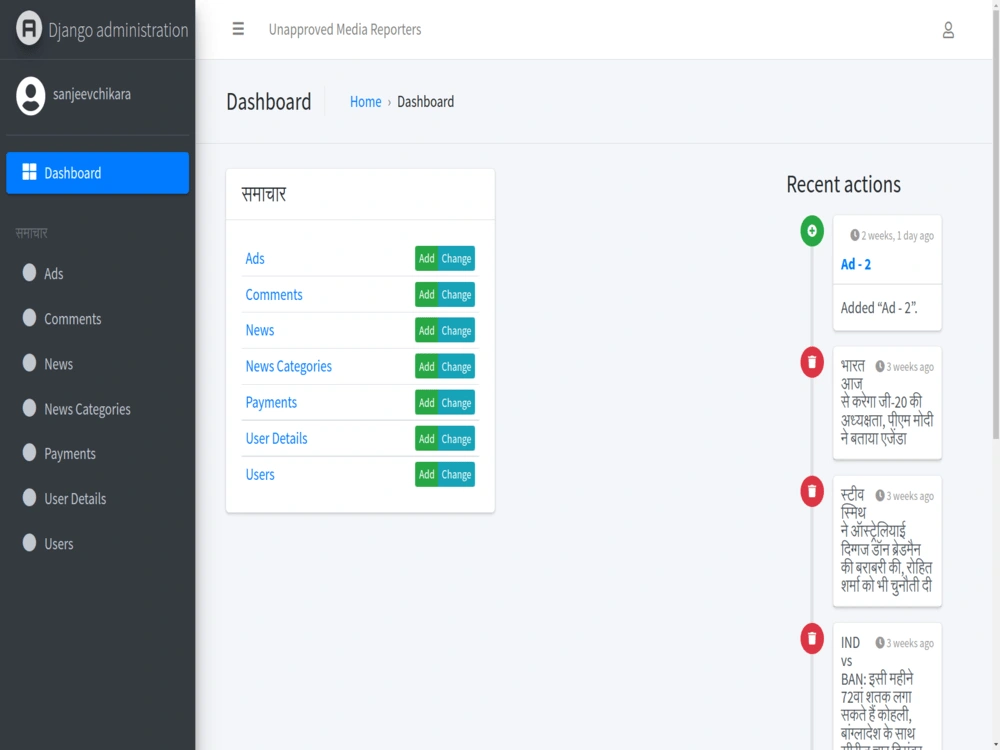Click Add button for News Categories
This screenshot has width=1000, height=750.
427,367
